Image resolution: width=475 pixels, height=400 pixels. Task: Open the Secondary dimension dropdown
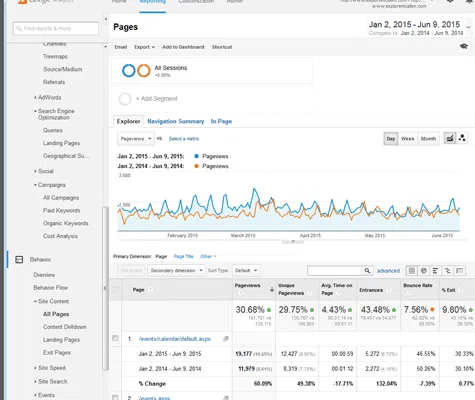tap(176, 270)
